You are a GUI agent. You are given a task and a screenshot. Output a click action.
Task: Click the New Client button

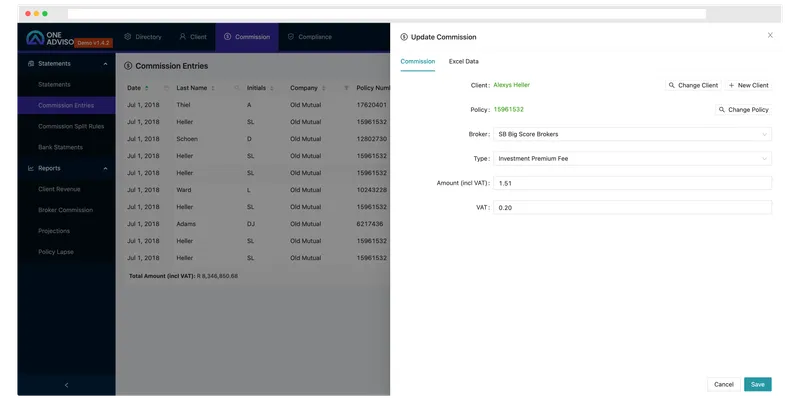(x=748, y=85)
